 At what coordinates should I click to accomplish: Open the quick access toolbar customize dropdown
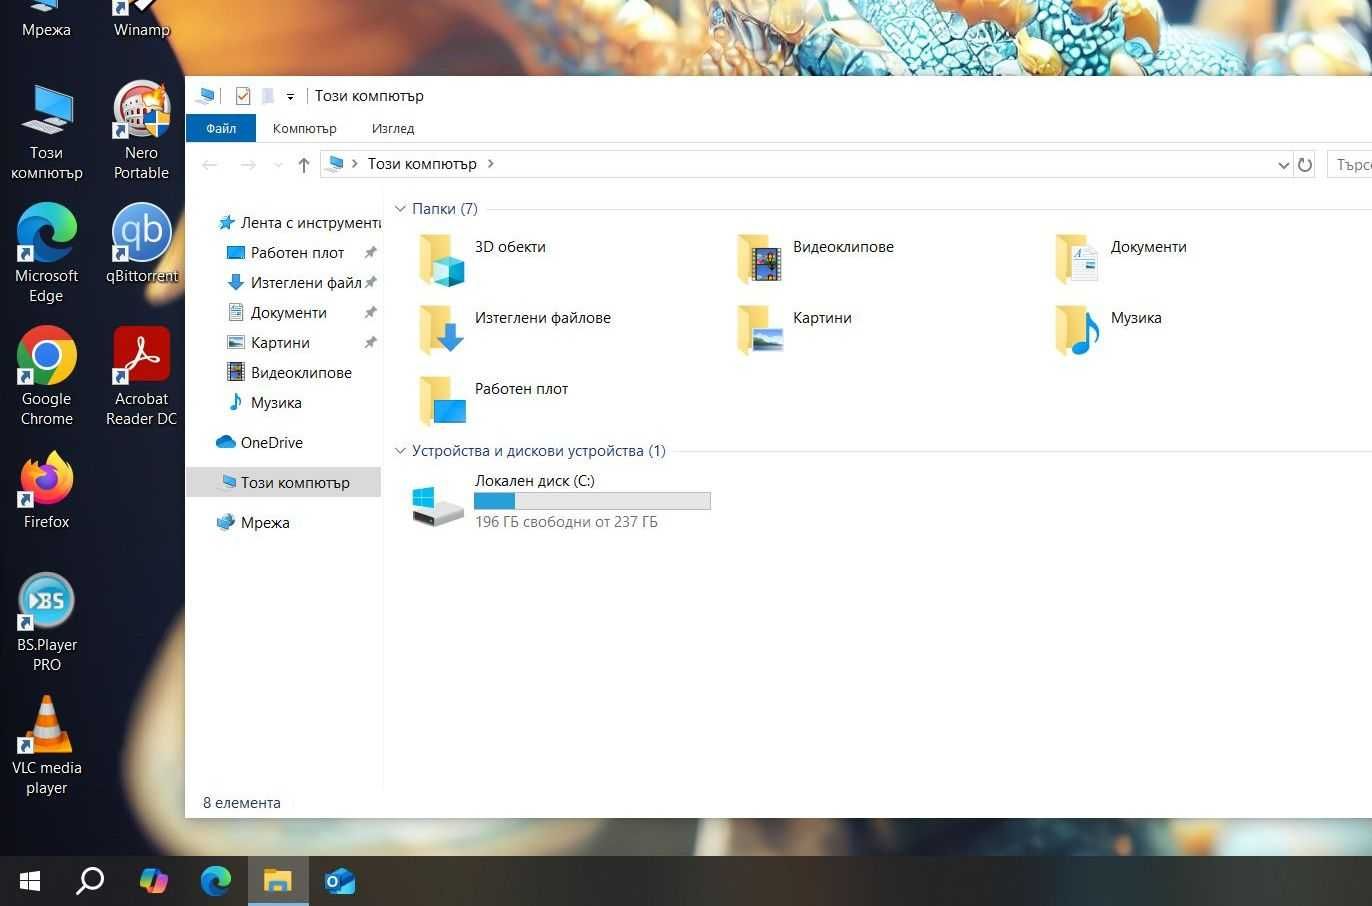click(290, 97)
